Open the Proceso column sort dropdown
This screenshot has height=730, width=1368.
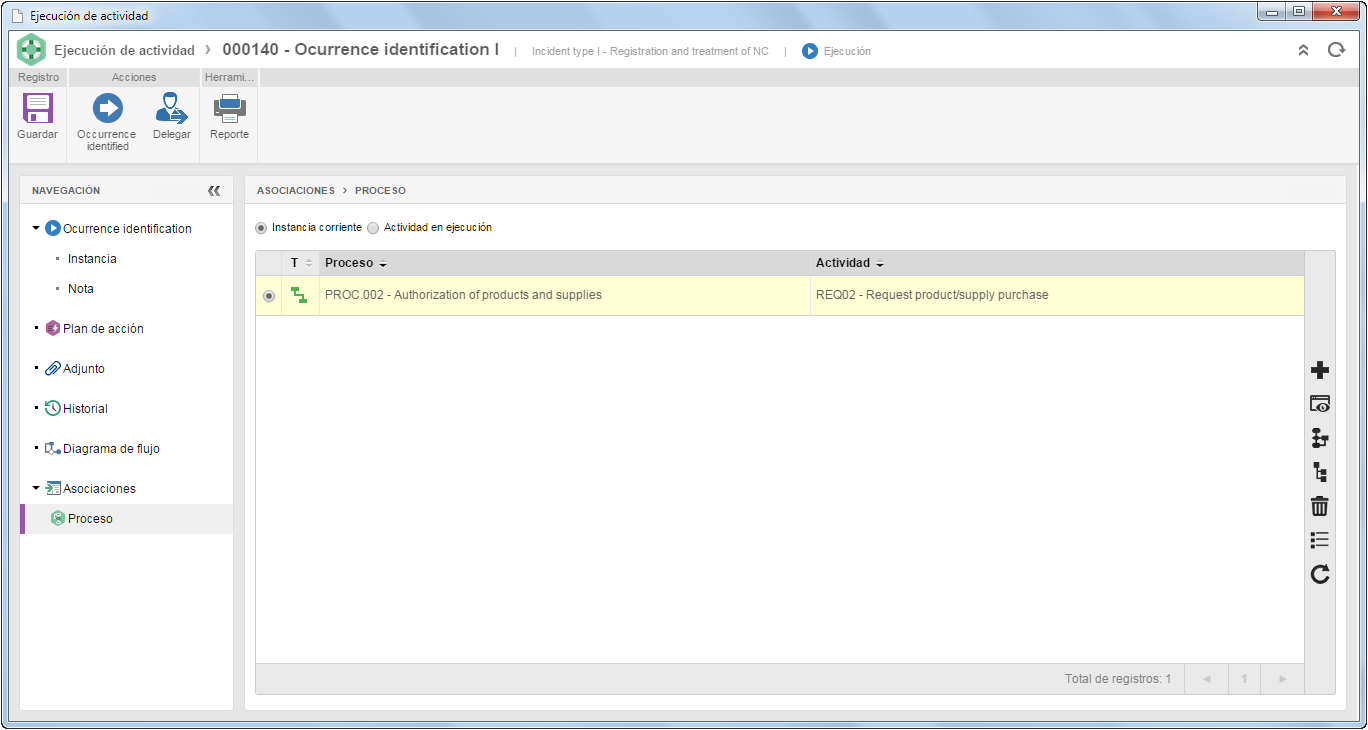383,265
